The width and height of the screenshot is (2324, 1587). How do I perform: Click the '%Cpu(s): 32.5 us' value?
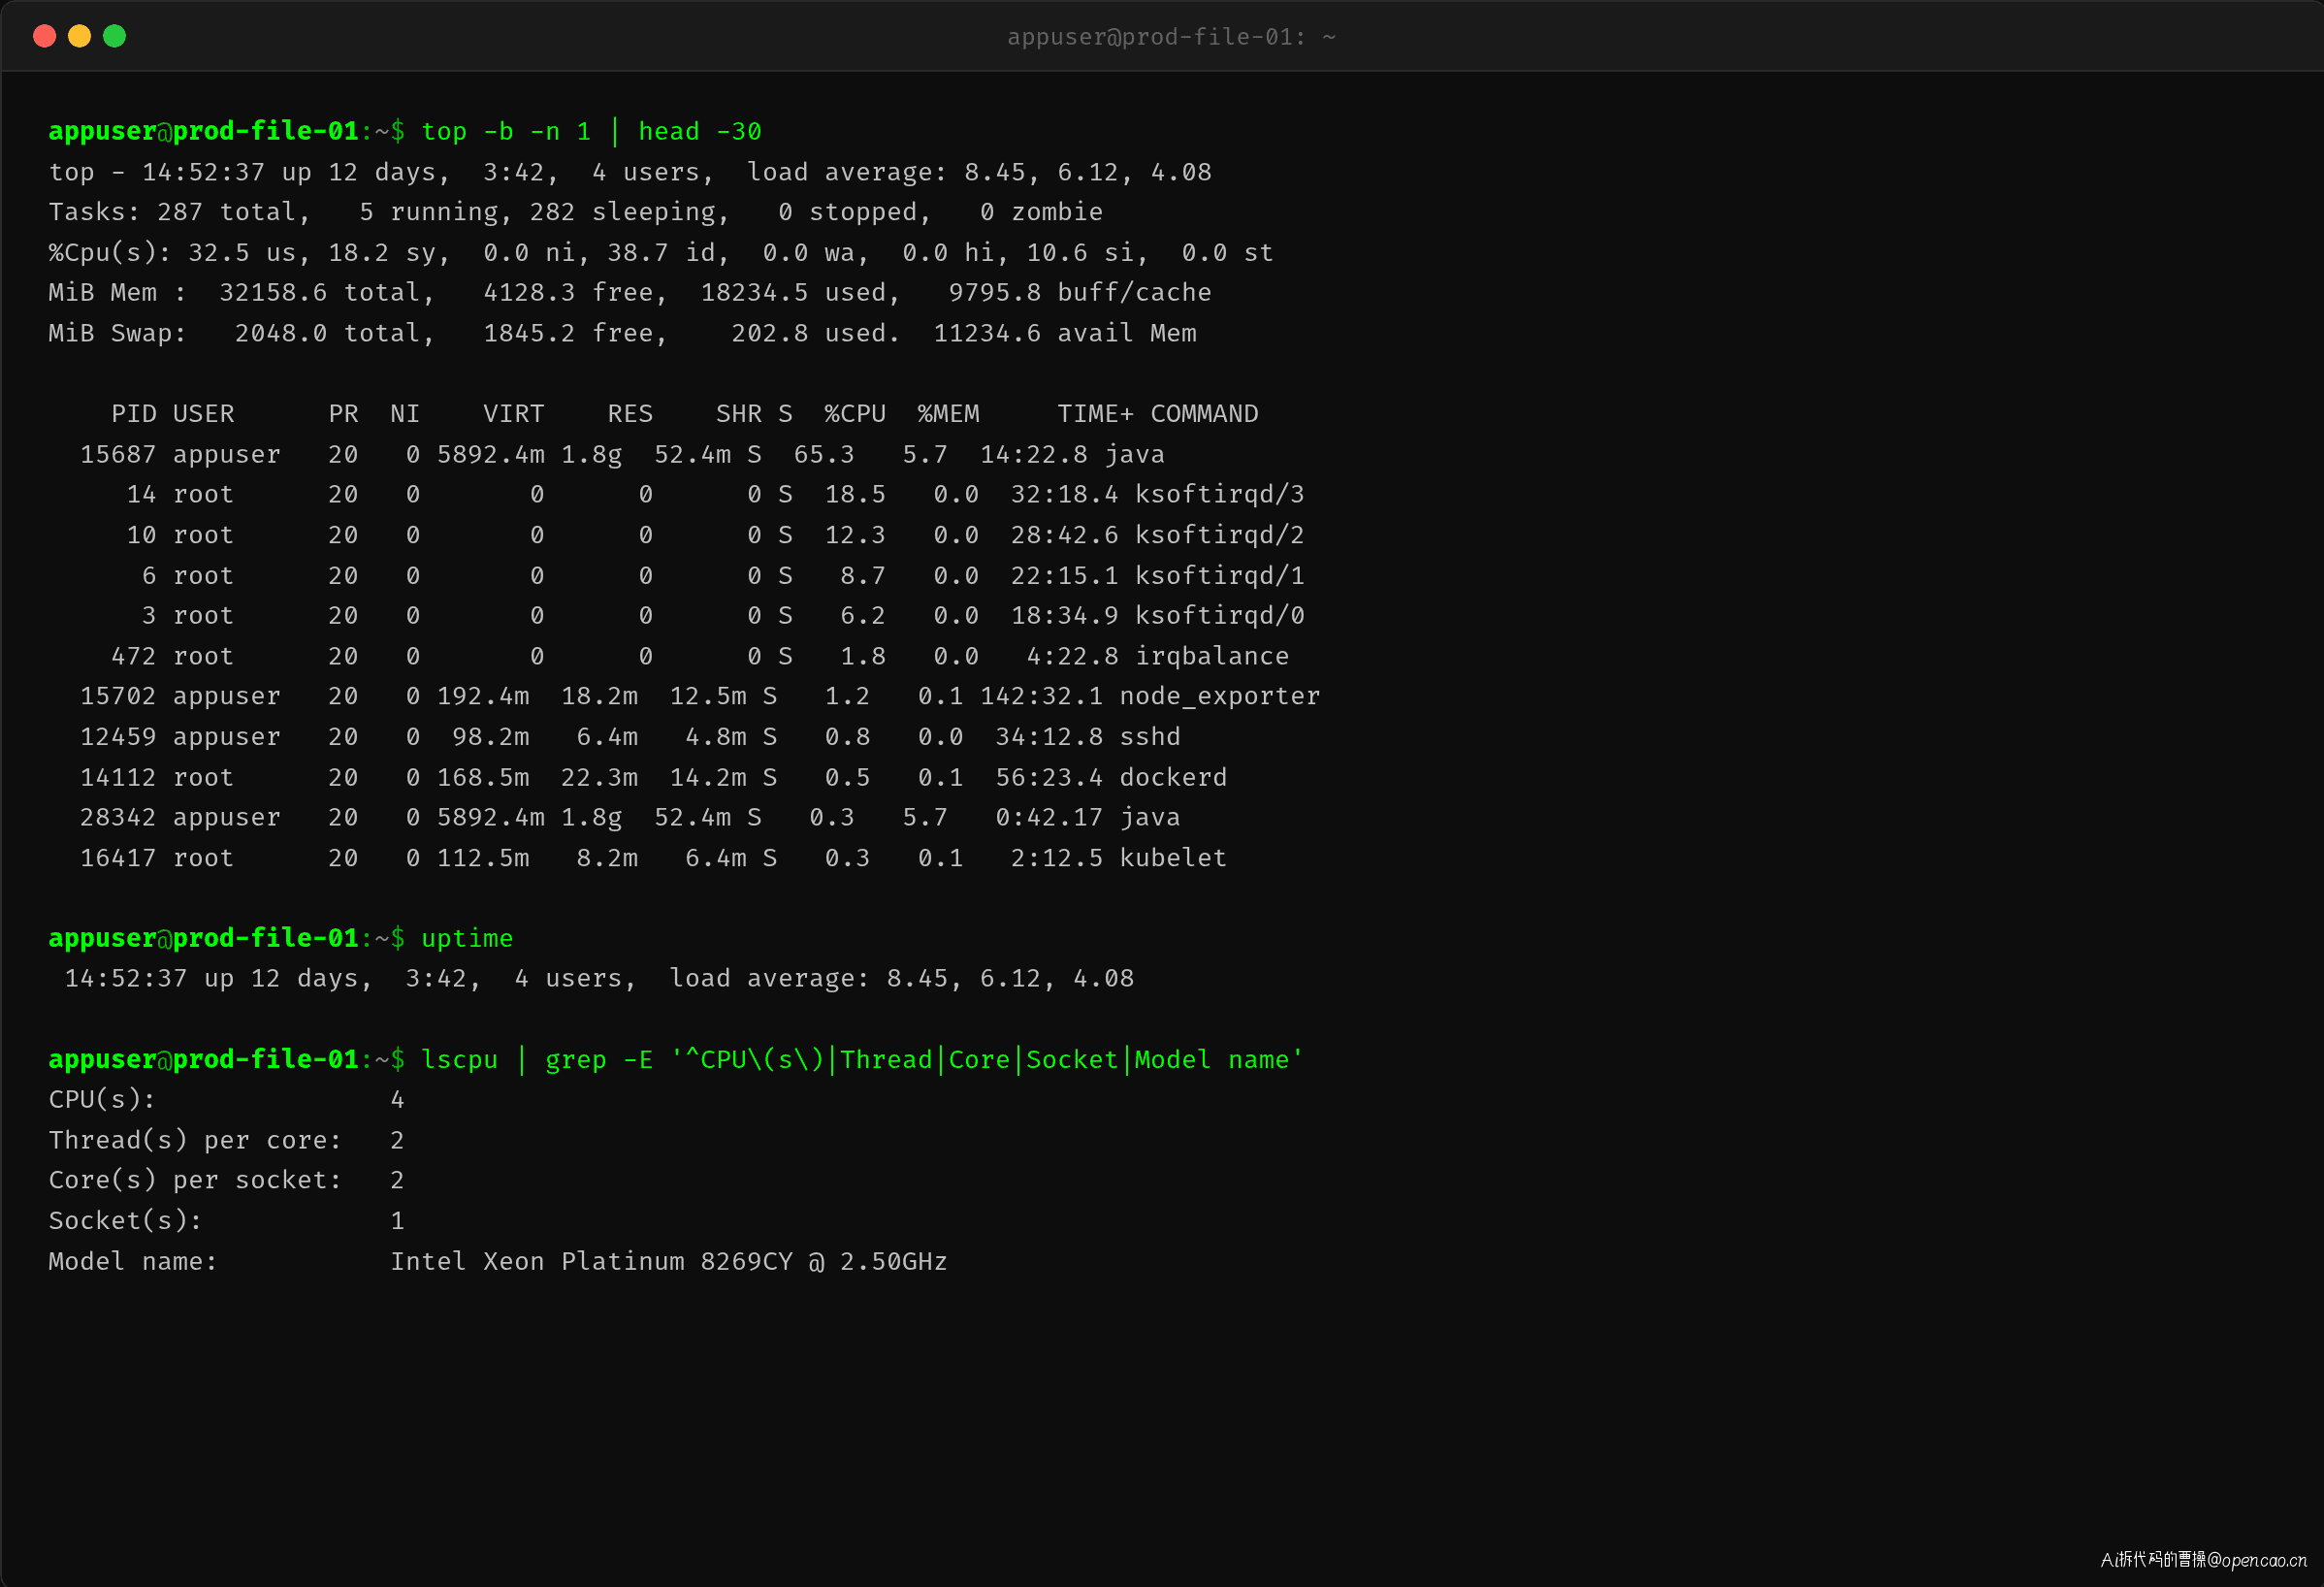click(x=172, y=252)
